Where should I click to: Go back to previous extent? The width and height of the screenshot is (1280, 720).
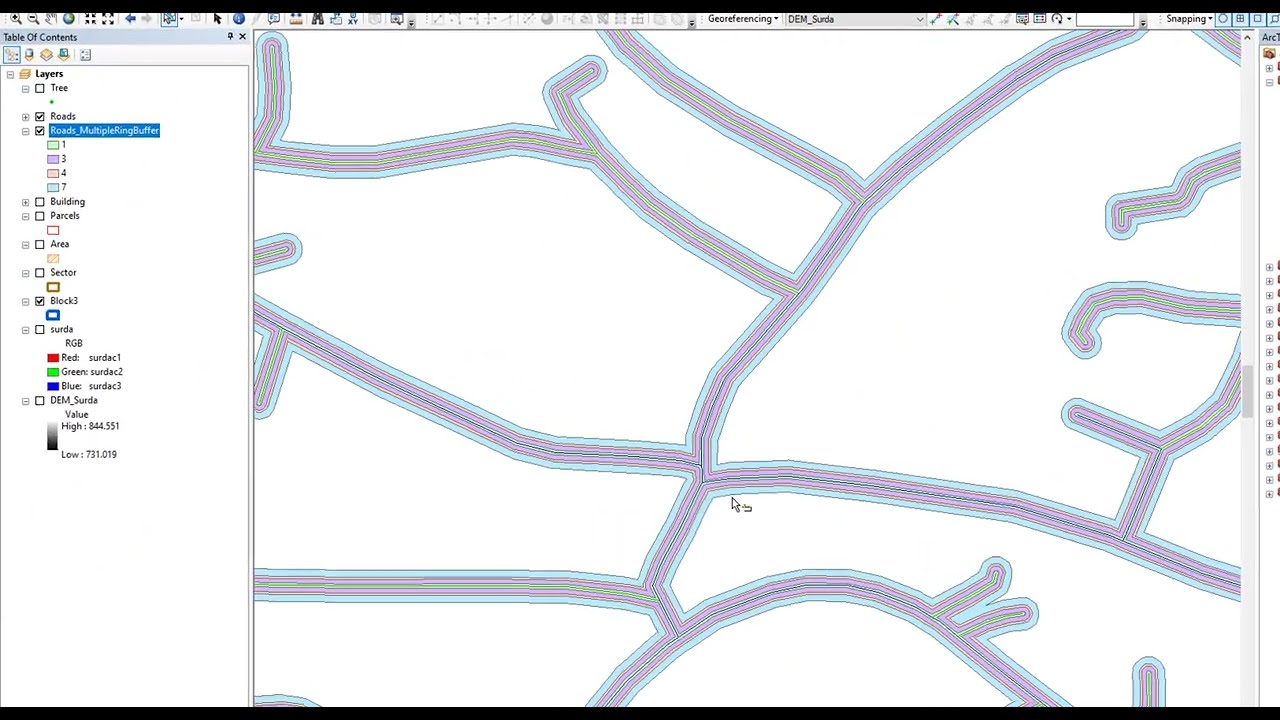(x=130, y=19)
